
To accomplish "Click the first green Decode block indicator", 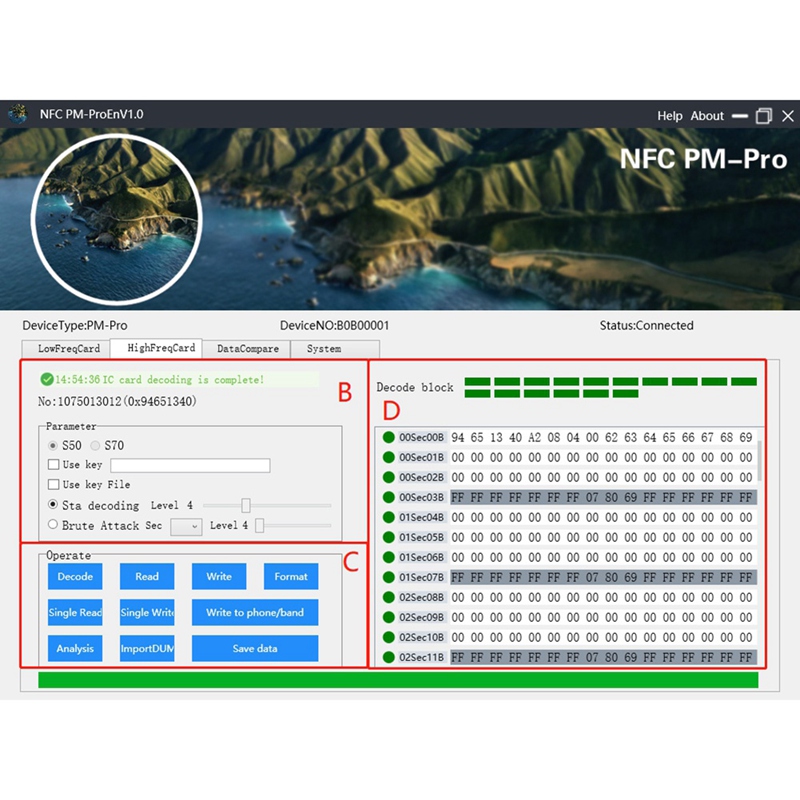I will click(477, 382).
